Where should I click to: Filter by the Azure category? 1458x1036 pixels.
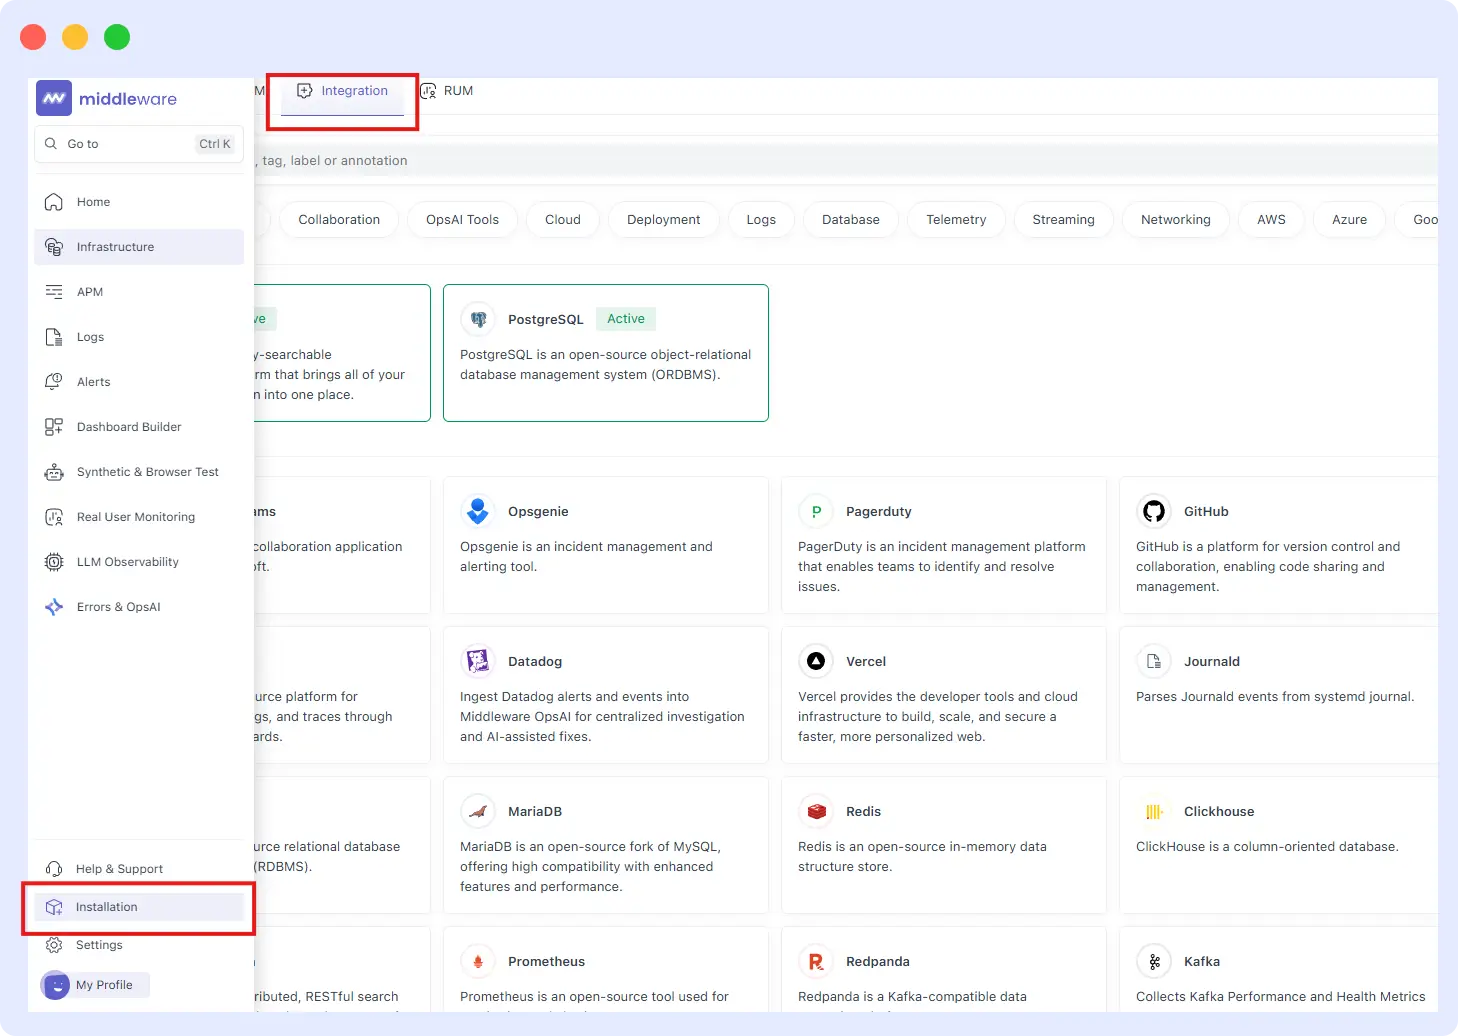point(1349,220)
